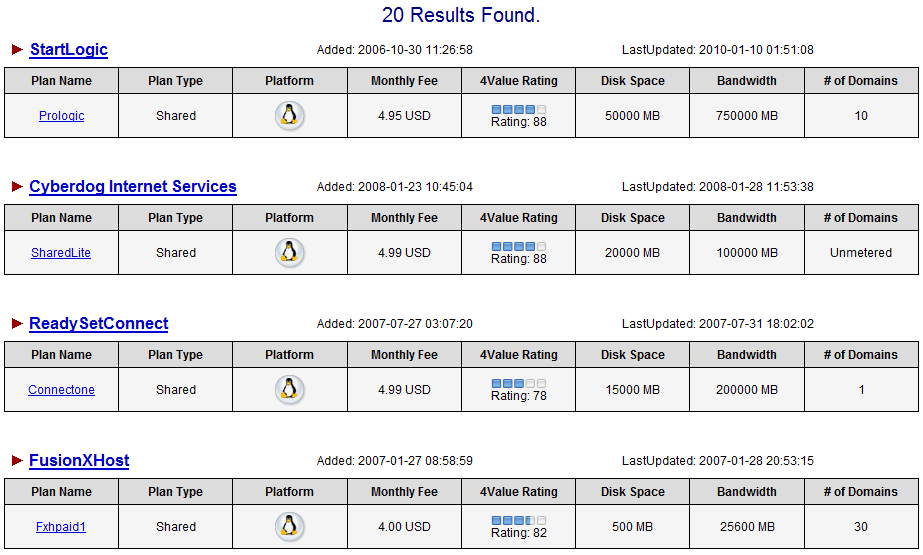Screen dimensions: 923x555
Task: Click the rating bar above Rating: 88 for Prologic
Action: [x=519, y=109]
